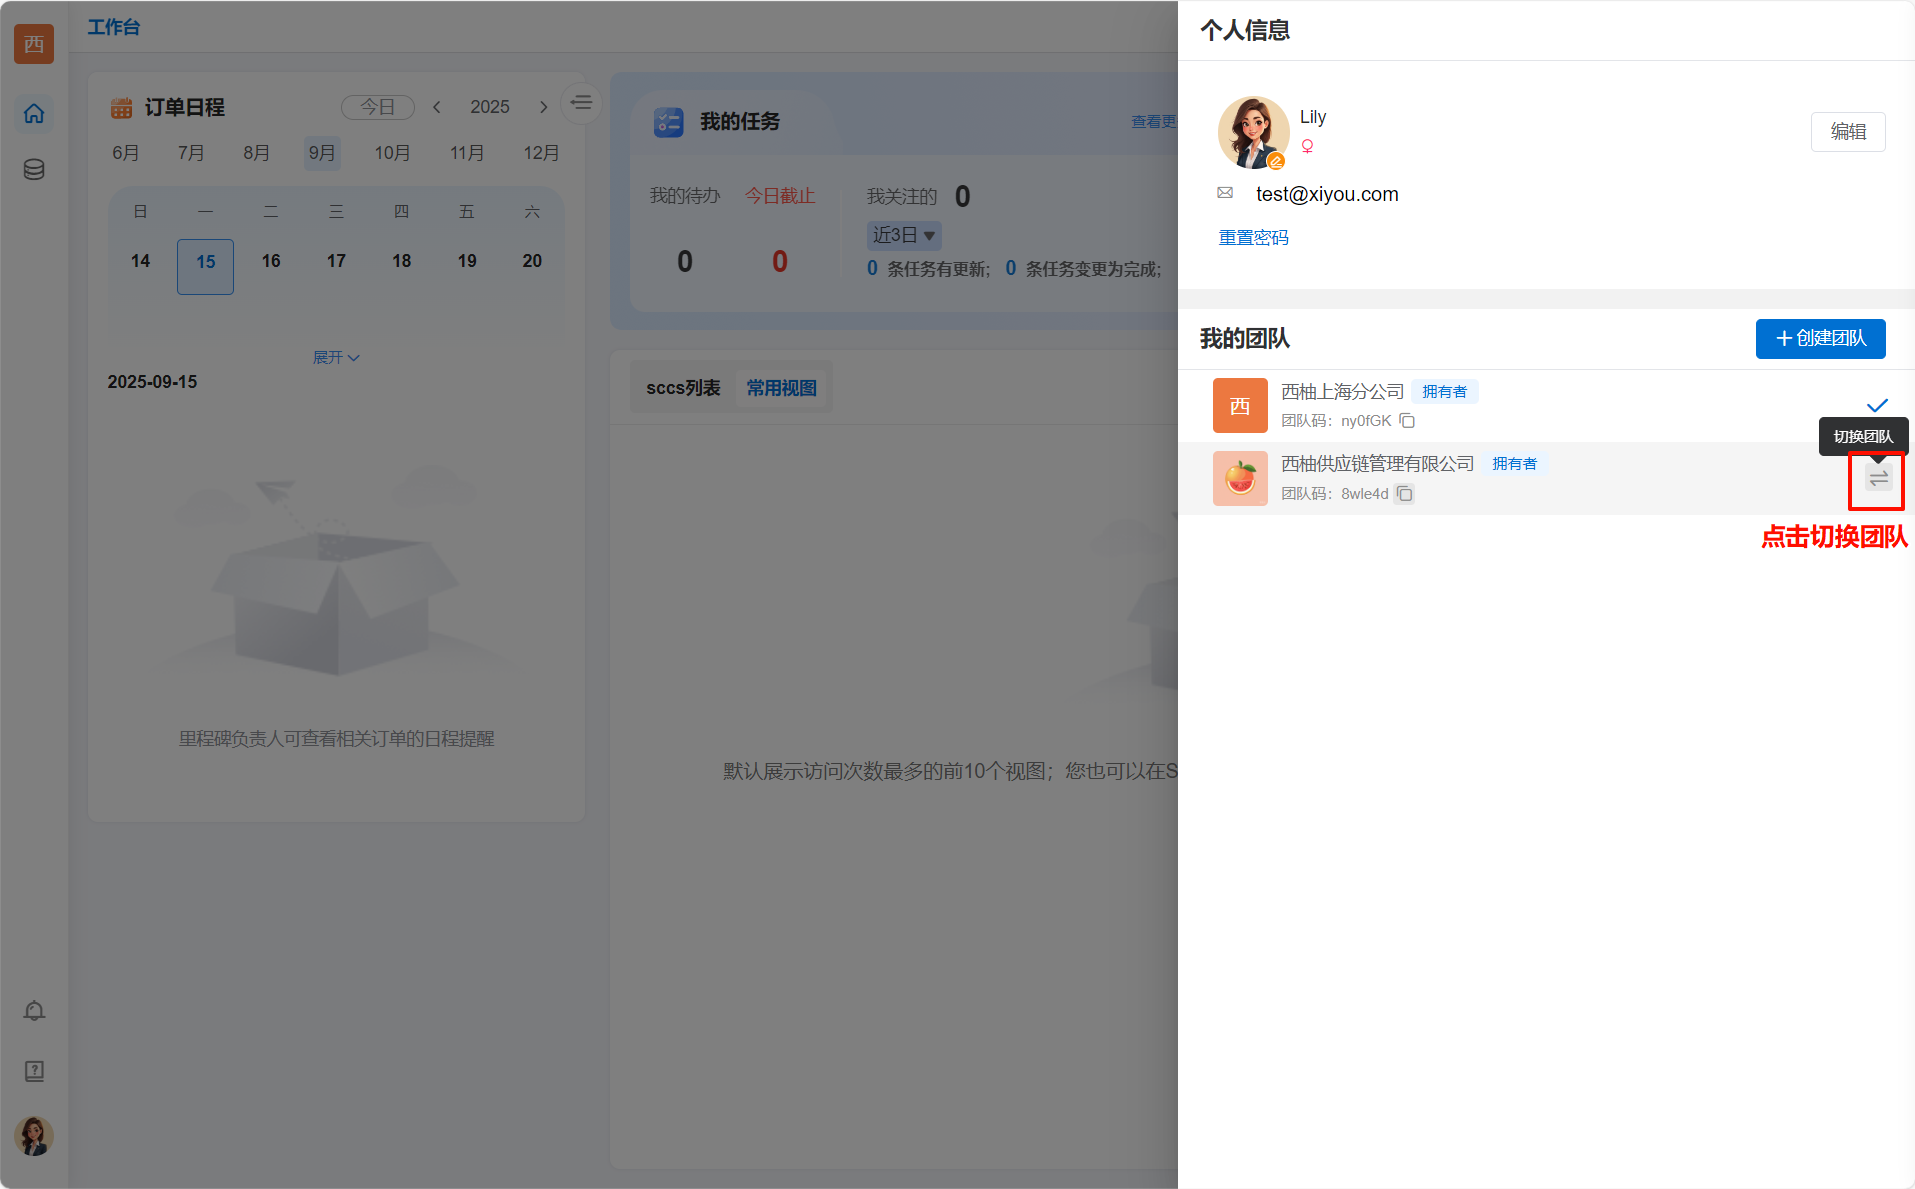Click the 编辑 button for profile
Image resolution: width=1915 pixels, height=1189 pixels.
tap(1847, 132)
